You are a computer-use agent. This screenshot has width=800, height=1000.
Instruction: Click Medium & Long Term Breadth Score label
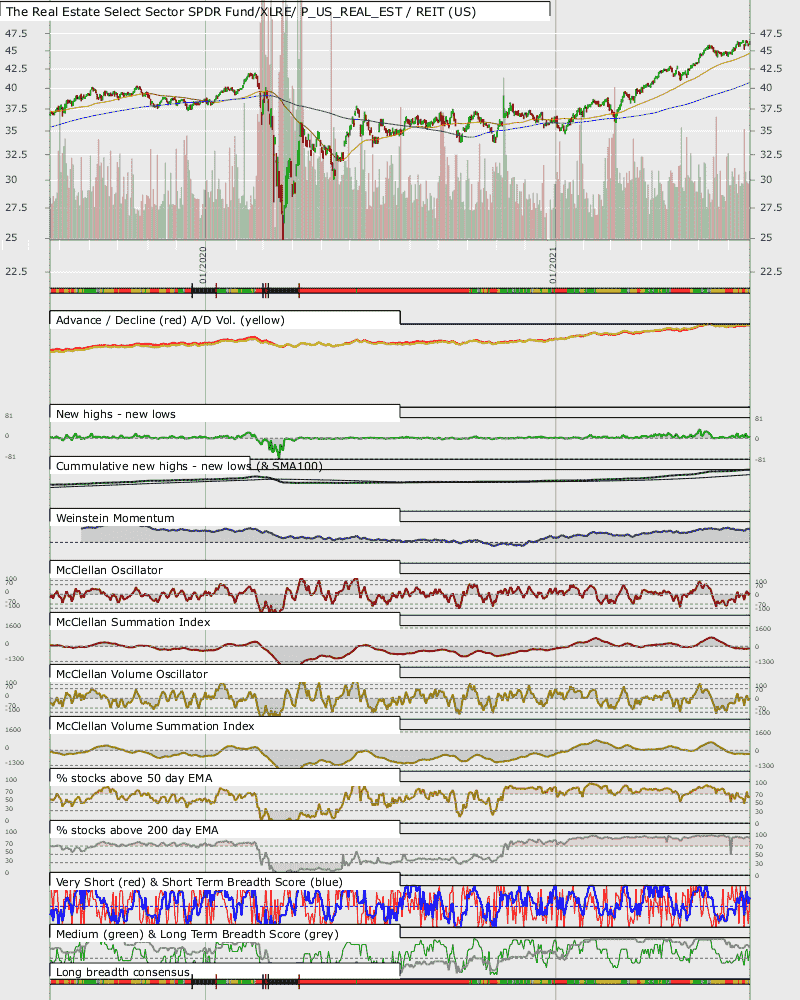(197, 934)
